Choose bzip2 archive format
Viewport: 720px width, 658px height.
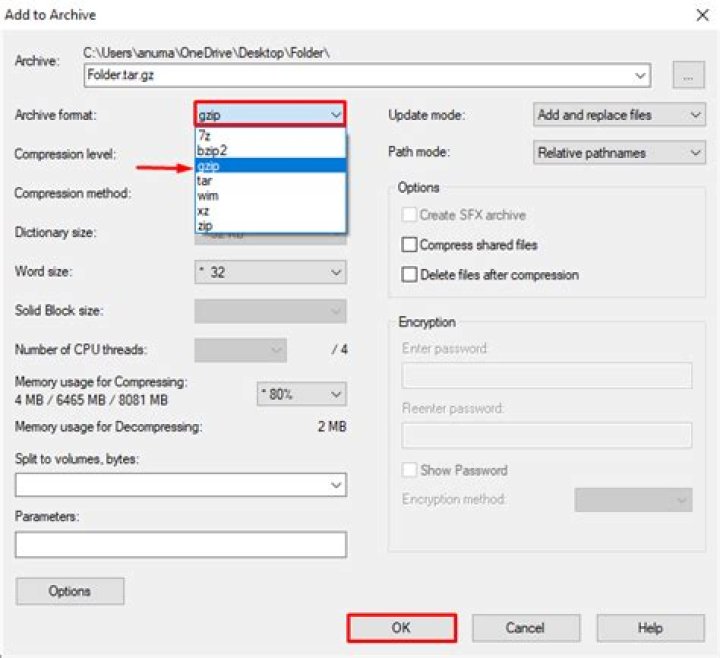point(270,150)
